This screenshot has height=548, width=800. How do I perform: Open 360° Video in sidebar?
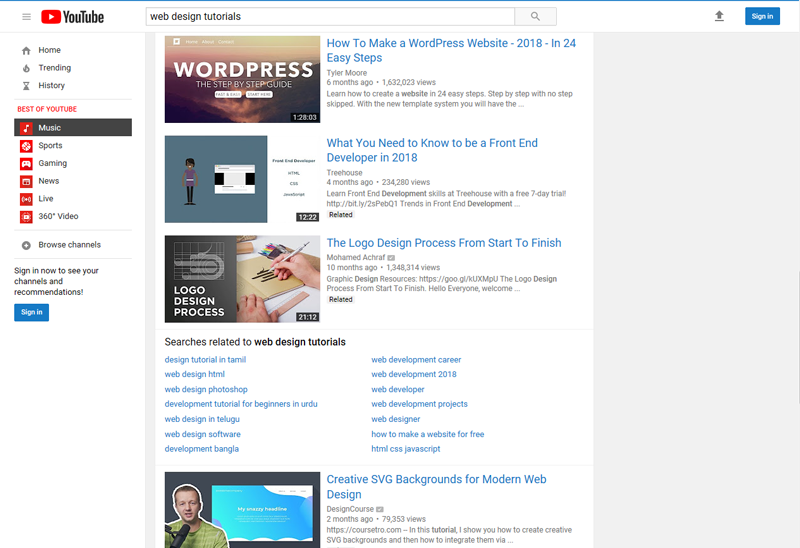tap(58, 216)
